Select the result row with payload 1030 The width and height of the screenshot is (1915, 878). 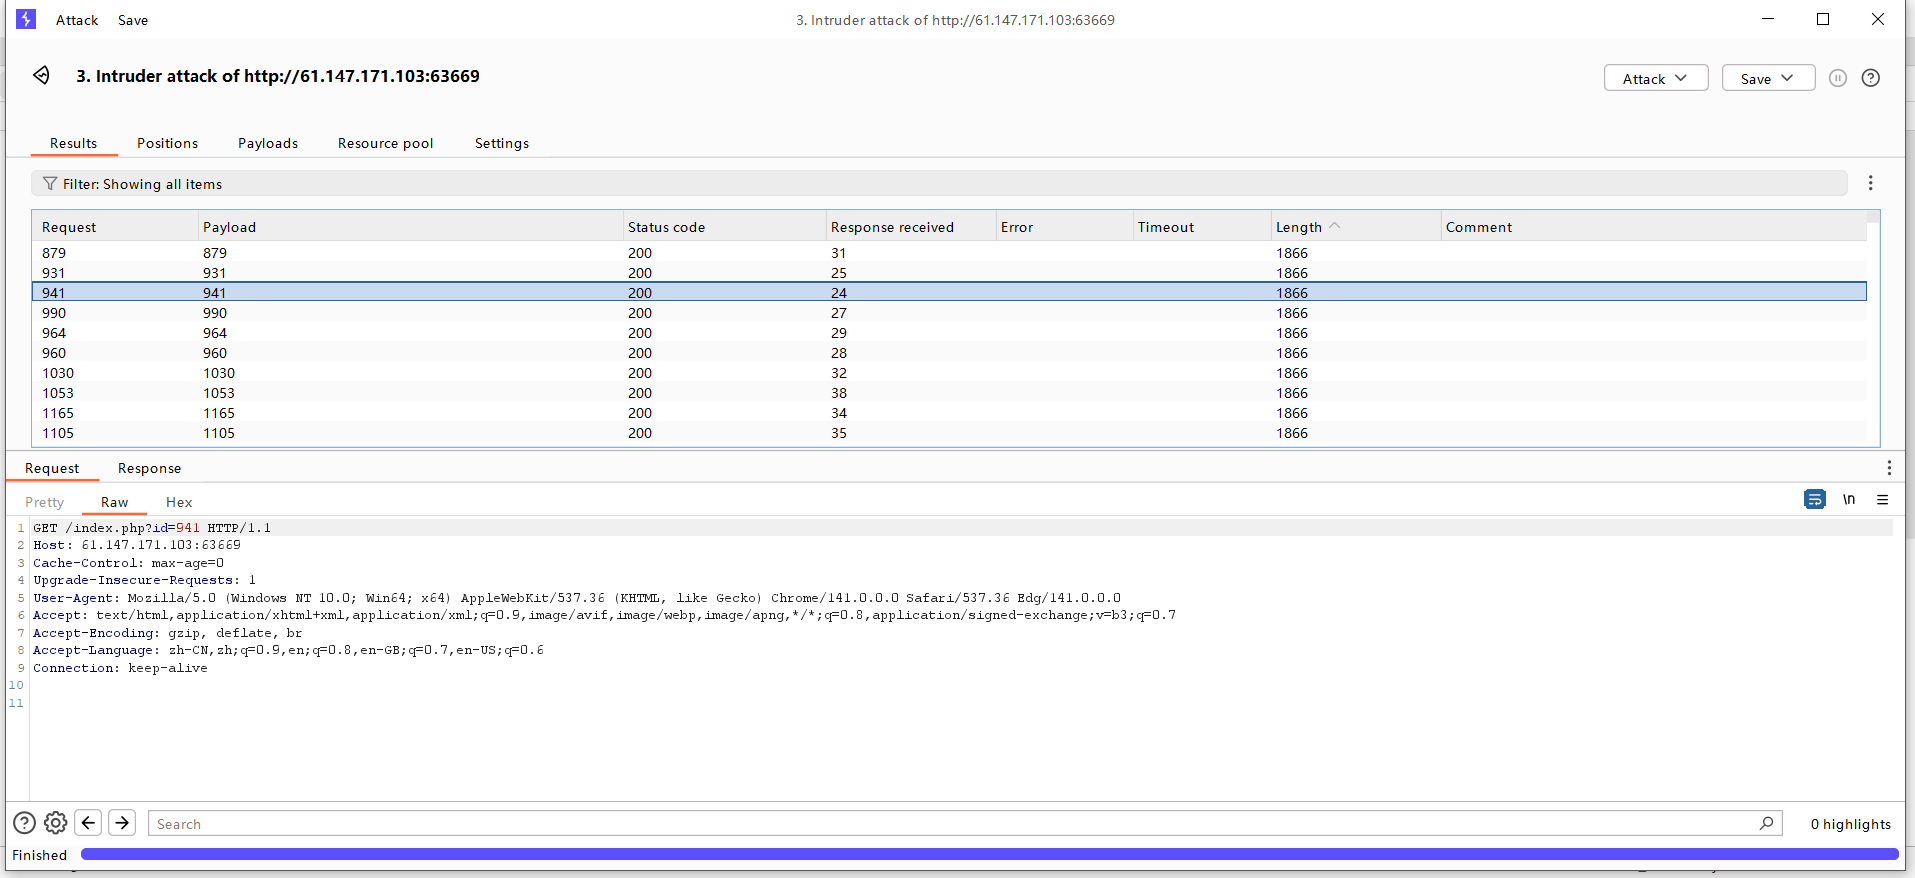pos(219,373)
